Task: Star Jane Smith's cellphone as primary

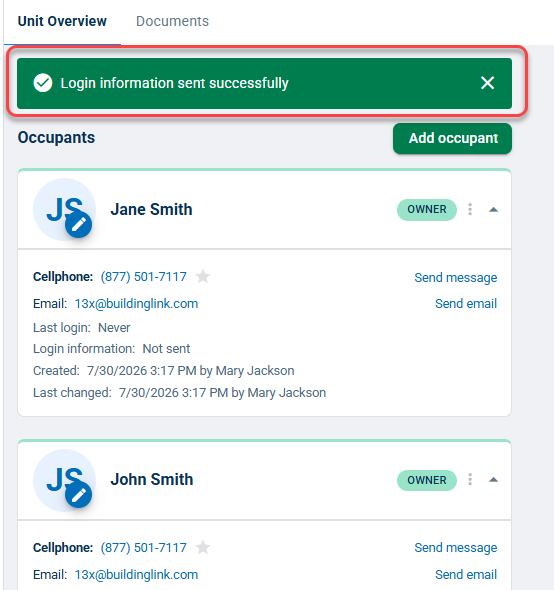Action: 203,277
